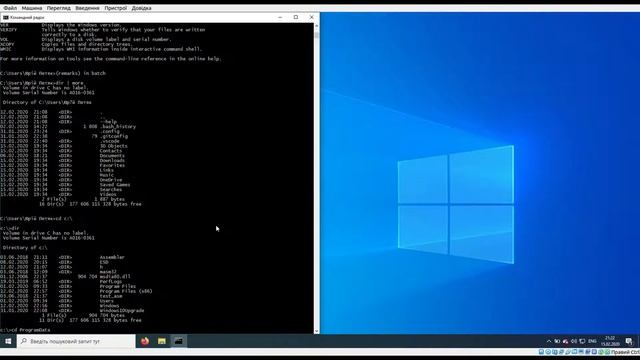Click the red tray icon

(565, 341)
